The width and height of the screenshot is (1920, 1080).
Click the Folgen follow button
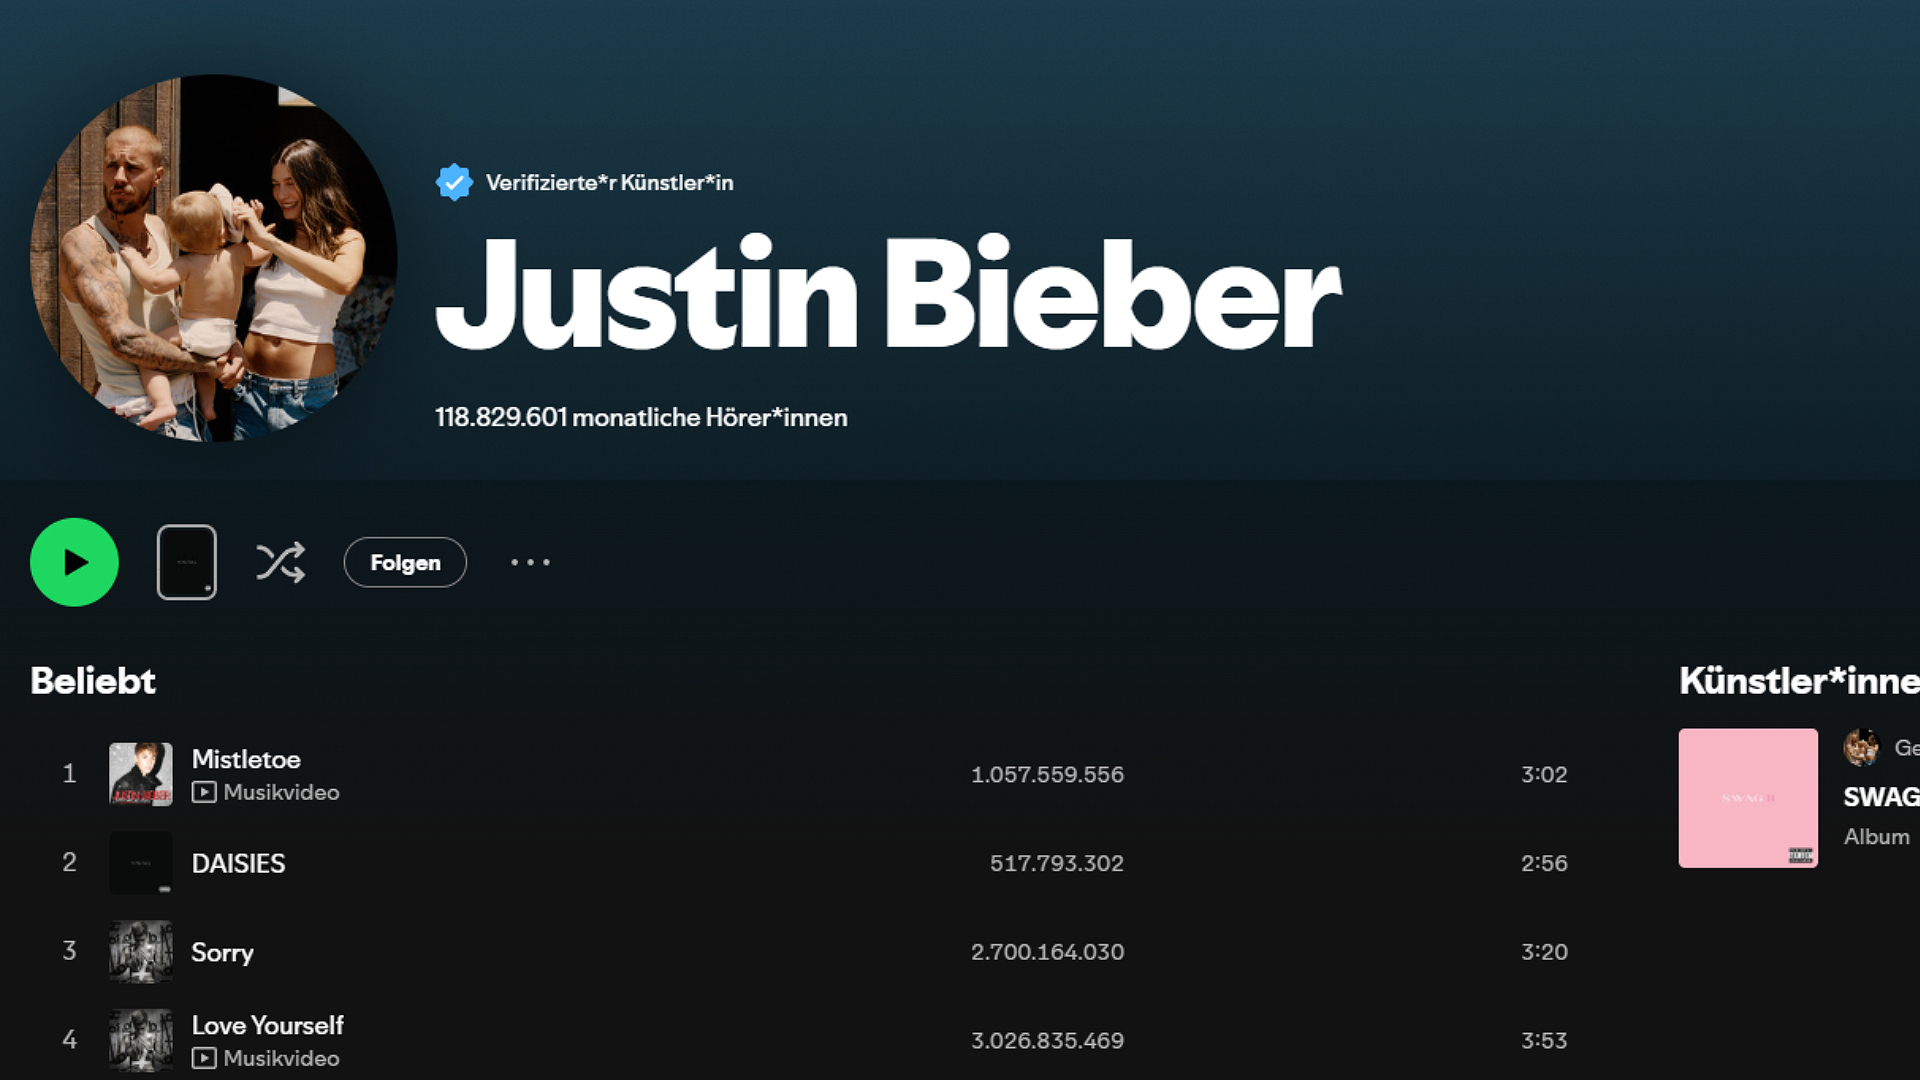[405, 562]
